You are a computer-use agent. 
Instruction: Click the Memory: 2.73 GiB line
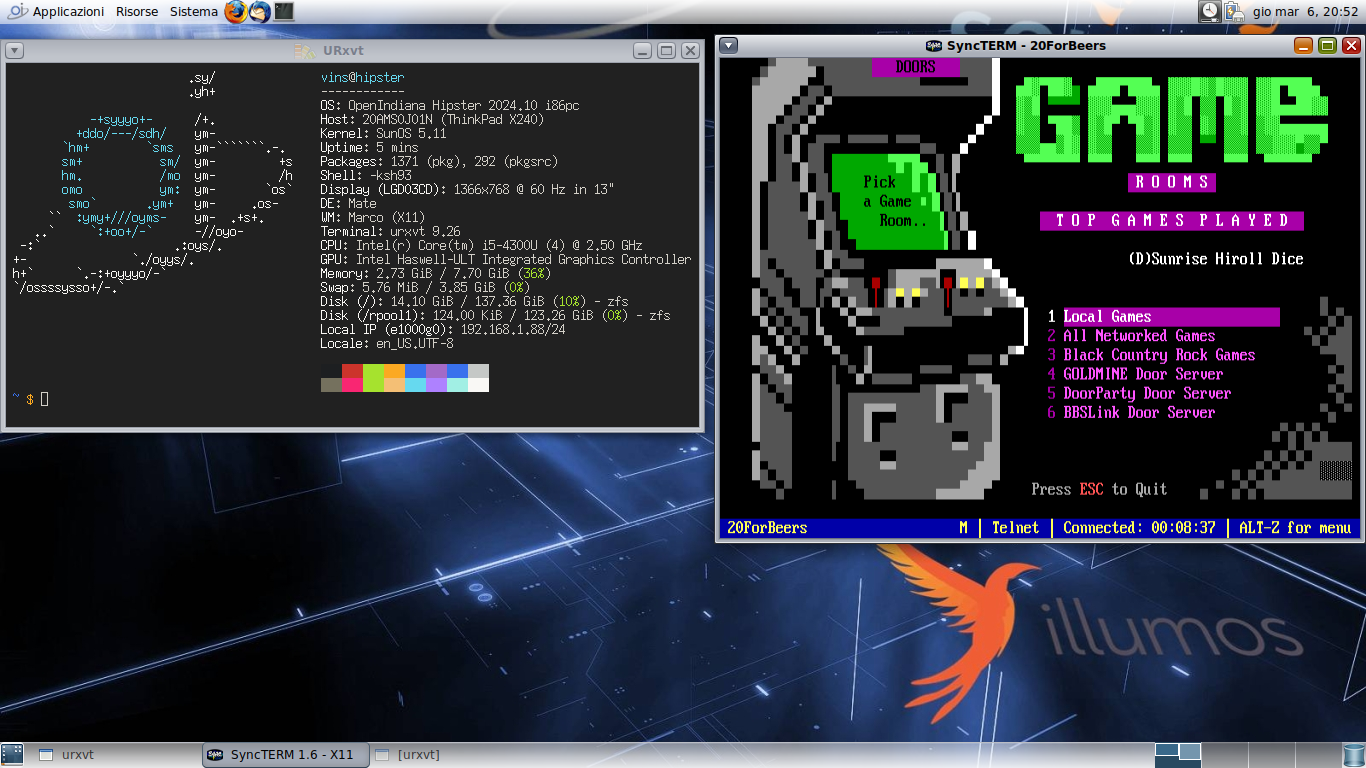tap(435, 273)
